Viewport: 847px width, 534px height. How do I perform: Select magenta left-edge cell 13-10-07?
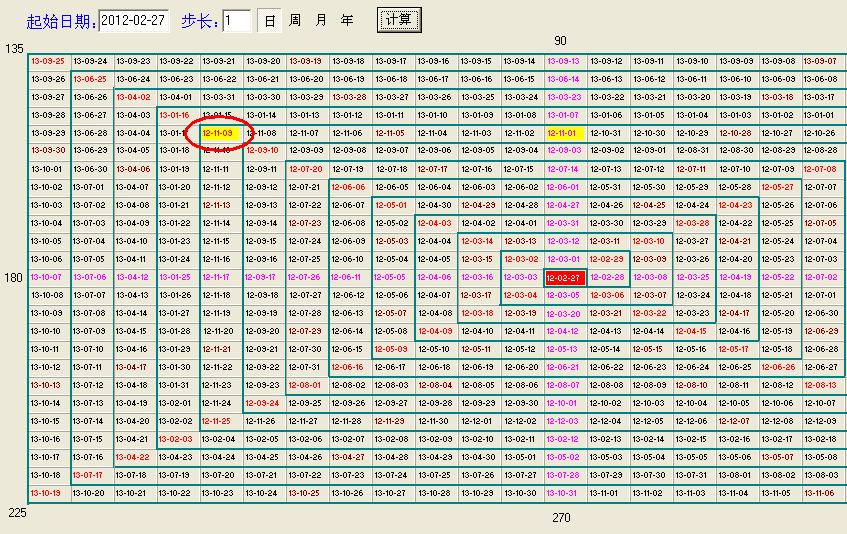[47, 277]
